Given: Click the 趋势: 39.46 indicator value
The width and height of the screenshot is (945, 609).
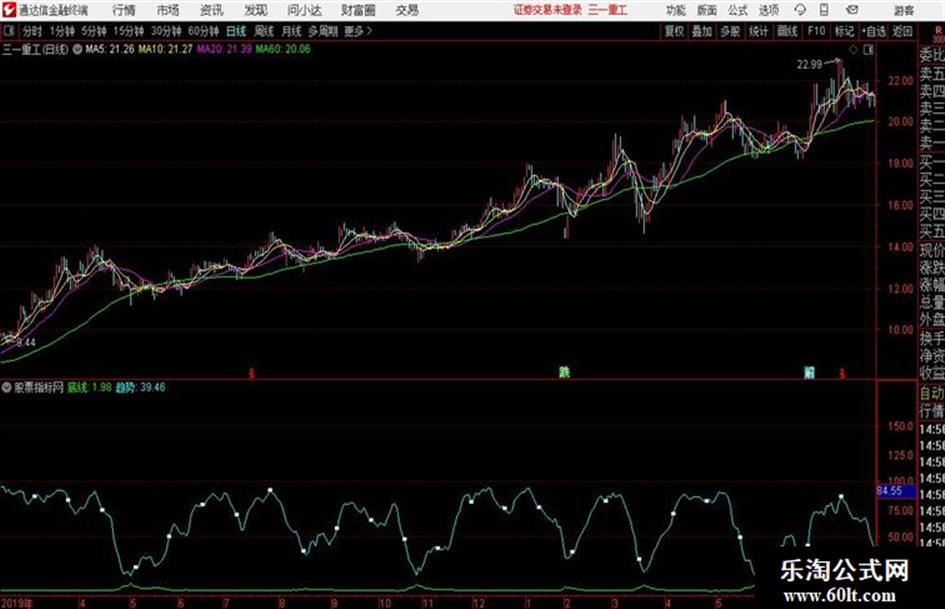Looking at the screenshot, I should point(140,388).
